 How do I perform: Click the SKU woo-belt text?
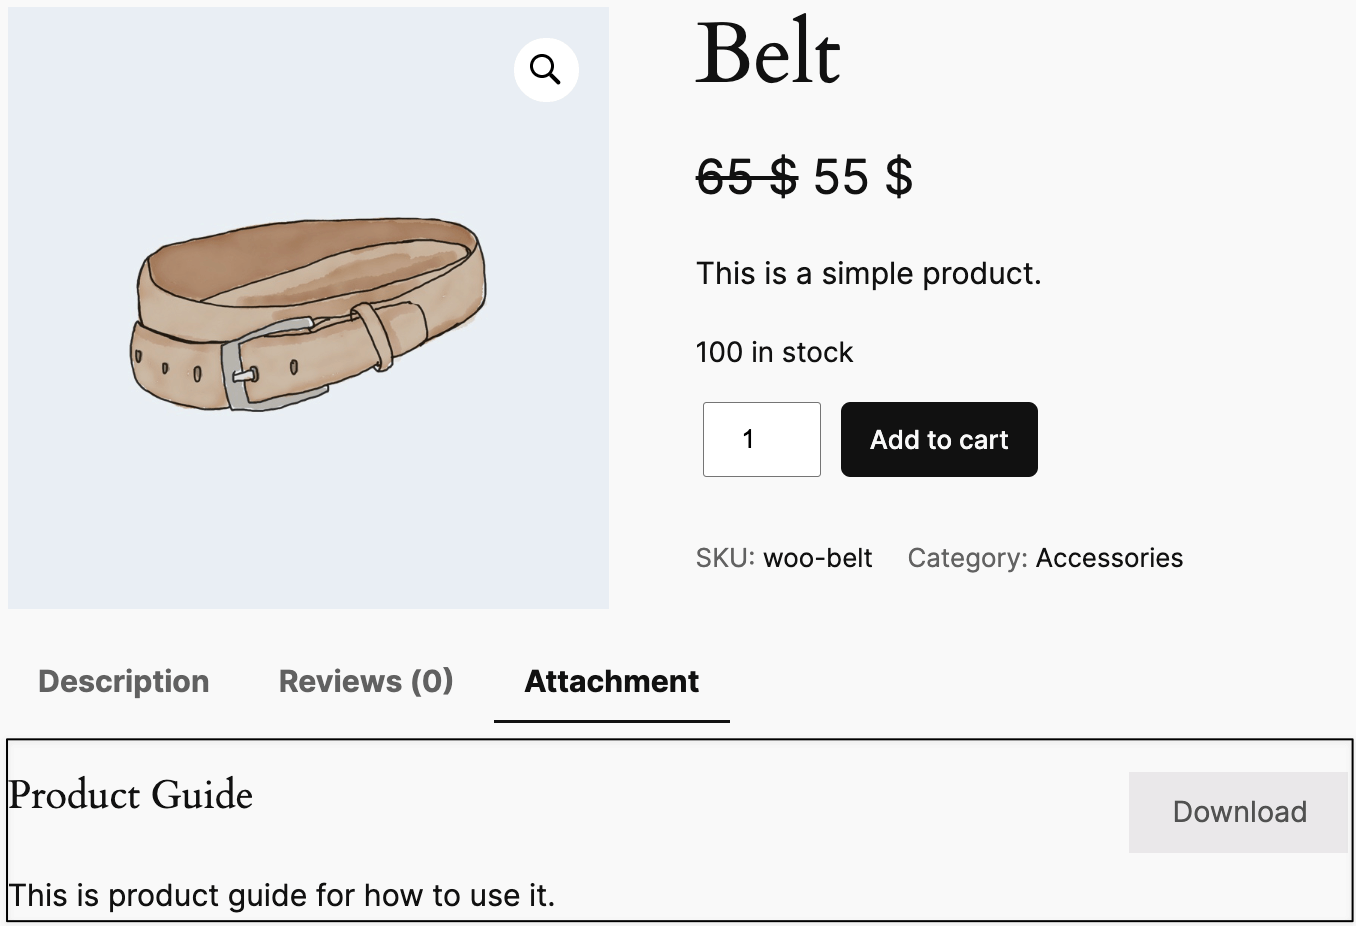(x=818, y=558)
